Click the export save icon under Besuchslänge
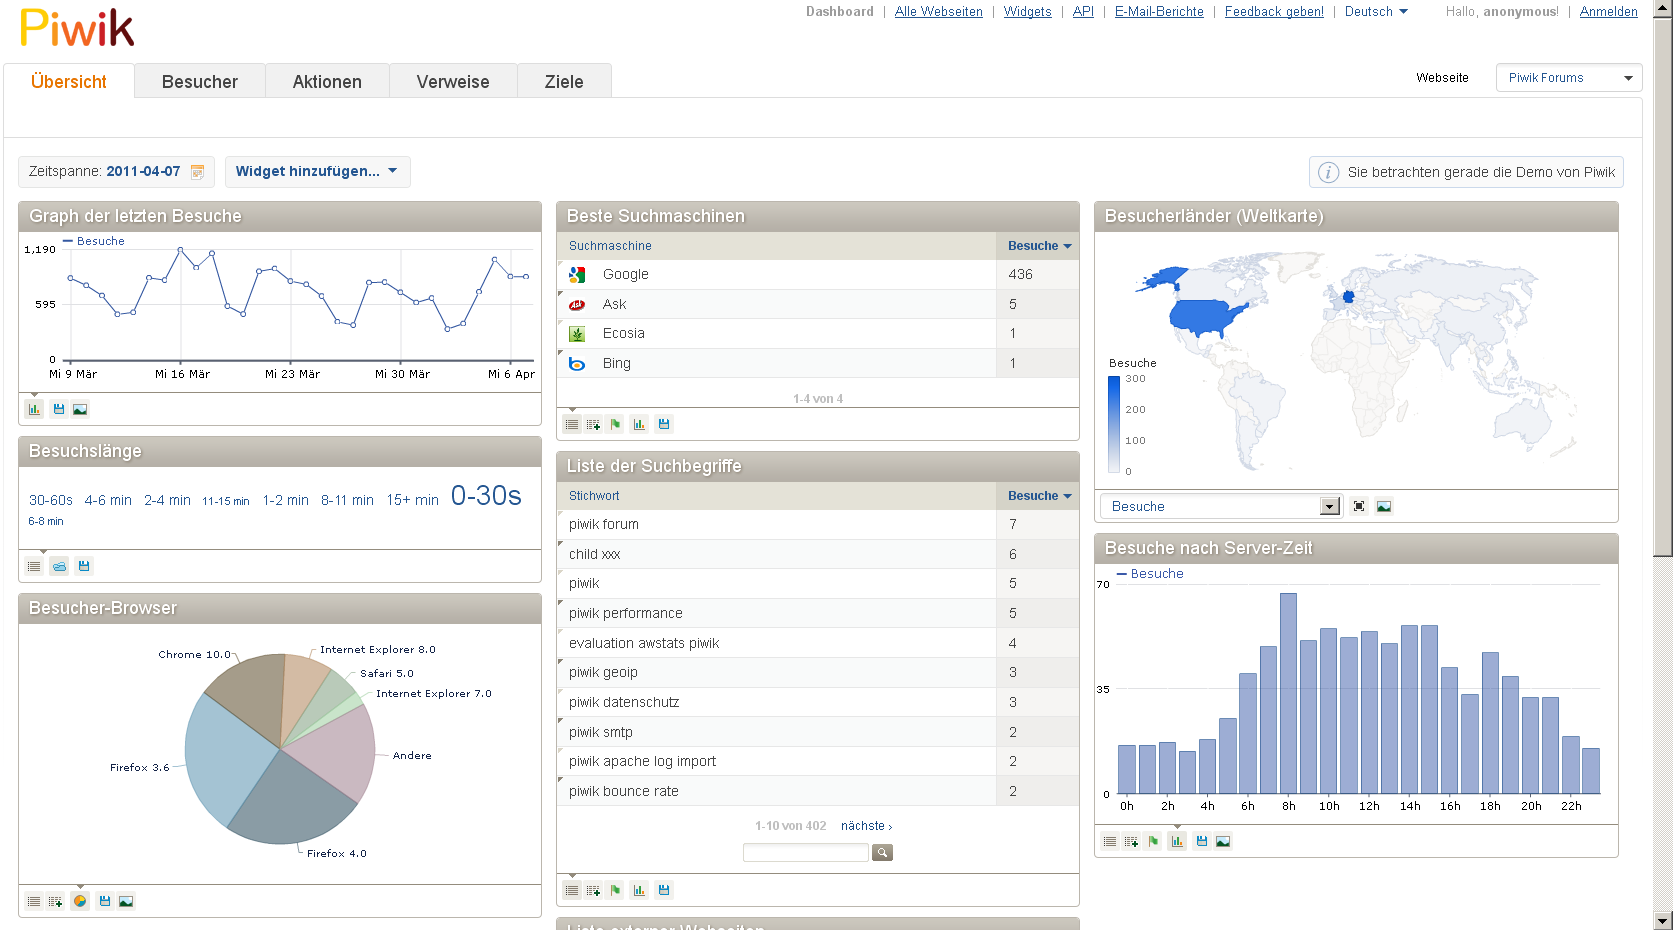1673x930 pixels. point(84,566)
